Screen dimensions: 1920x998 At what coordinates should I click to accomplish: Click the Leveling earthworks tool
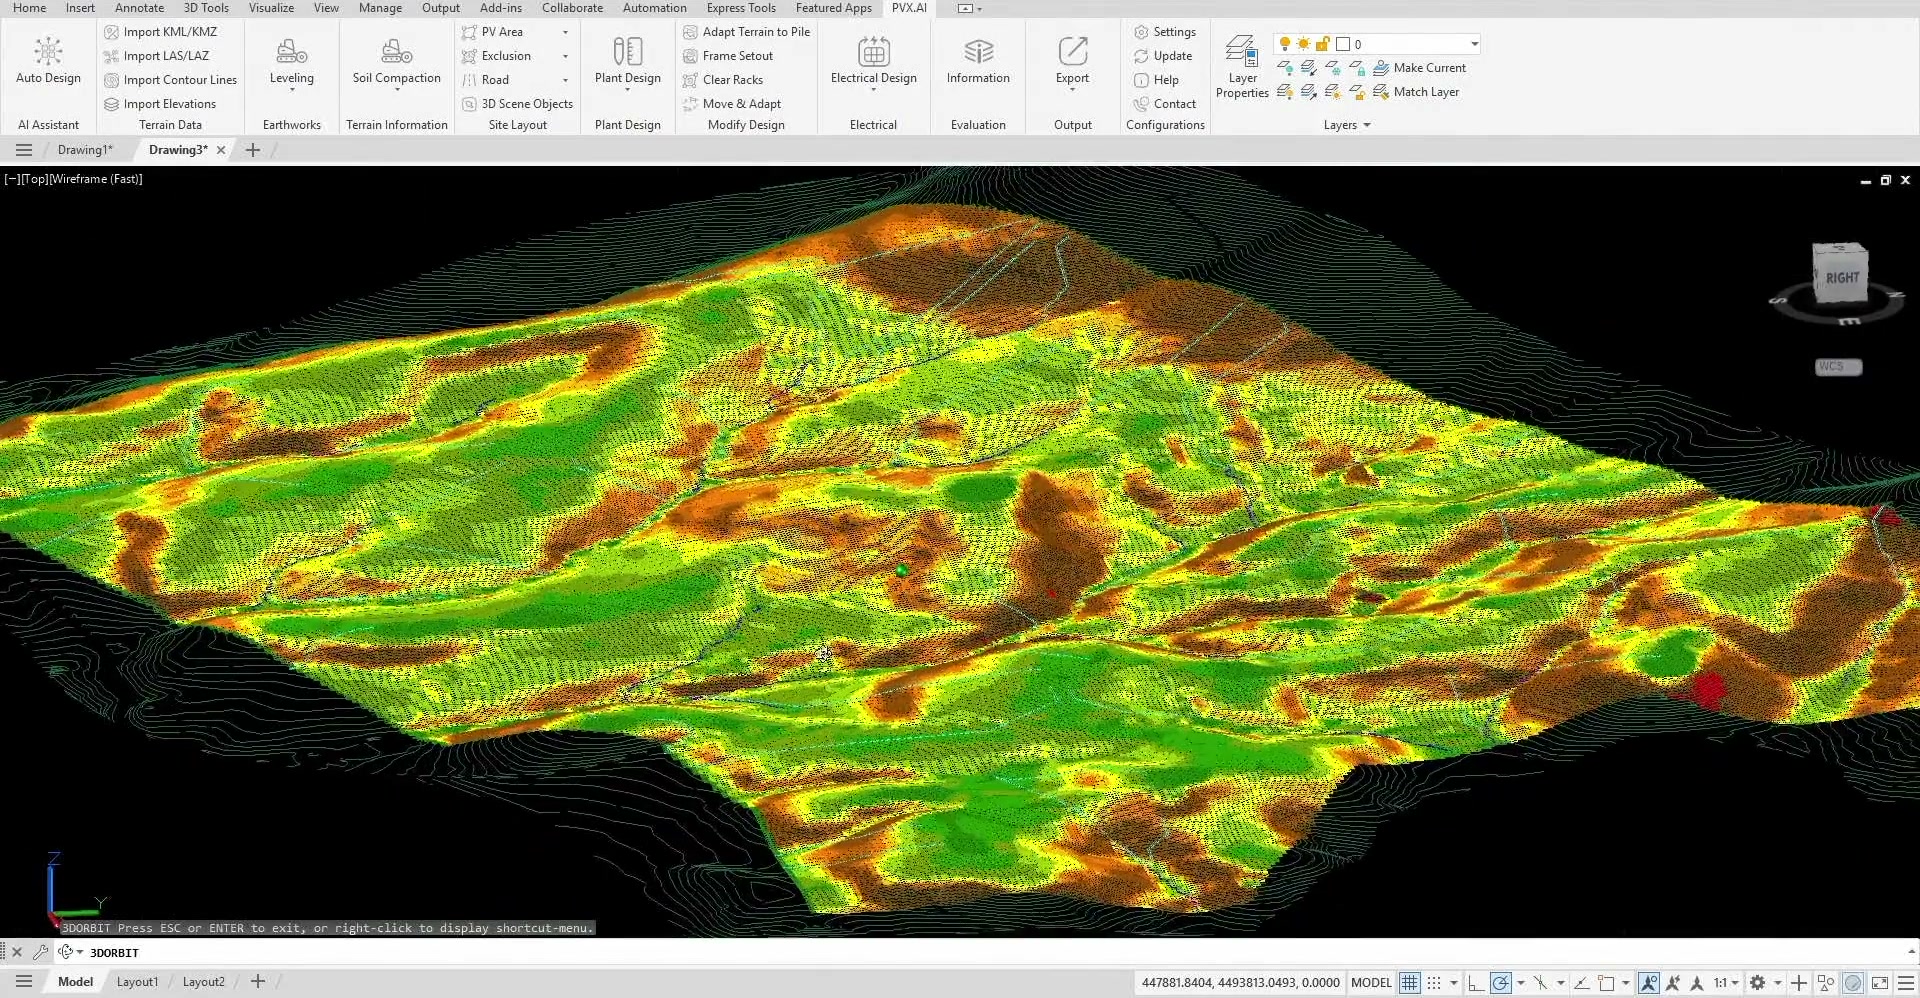(291, 62)
